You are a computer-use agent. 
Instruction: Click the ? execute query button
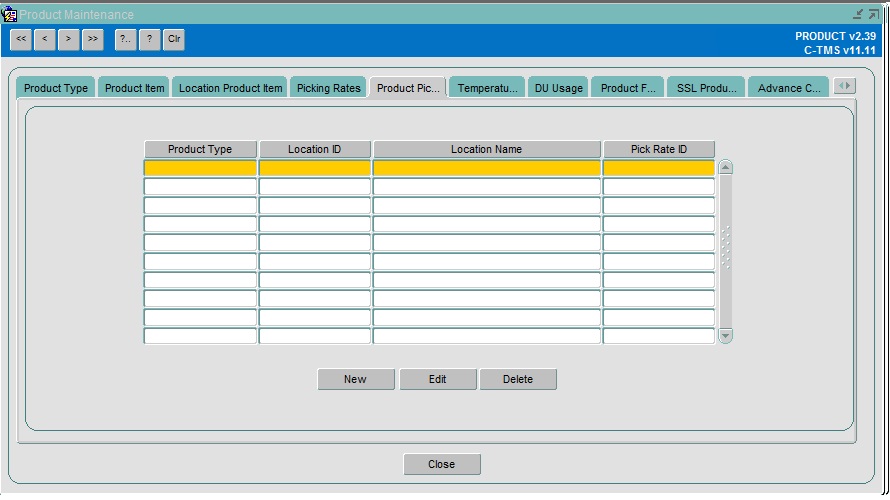[150, 39]
